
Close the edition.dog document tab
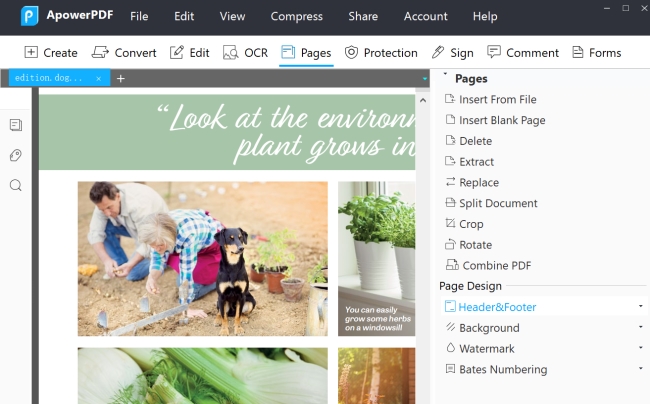(99, 78)
